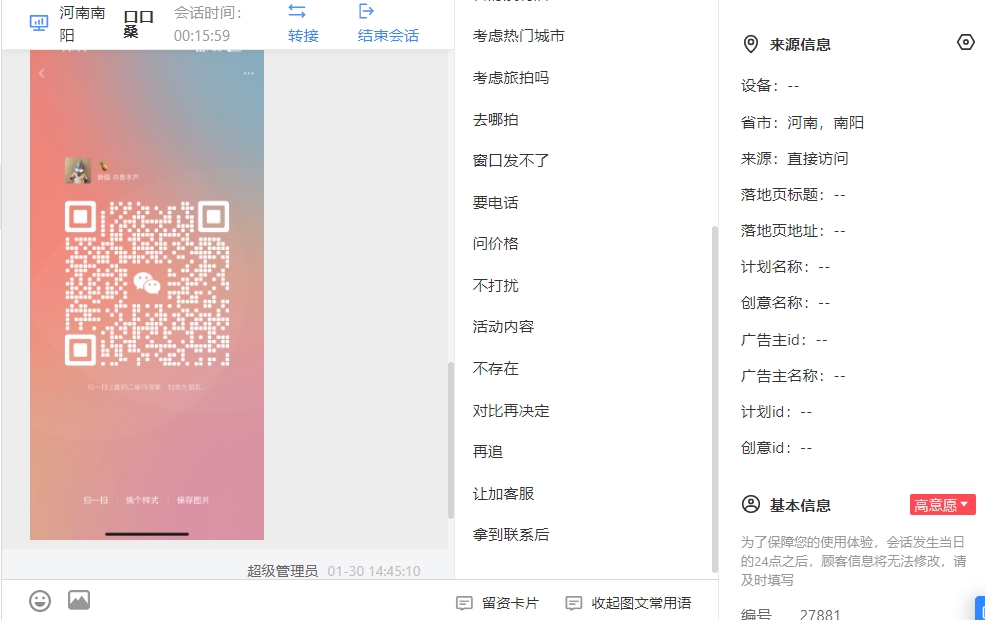Click the 省市: 河南, 南阳 source line
The width and height of the screenshot is (985, 620).
tap(802, 122)
